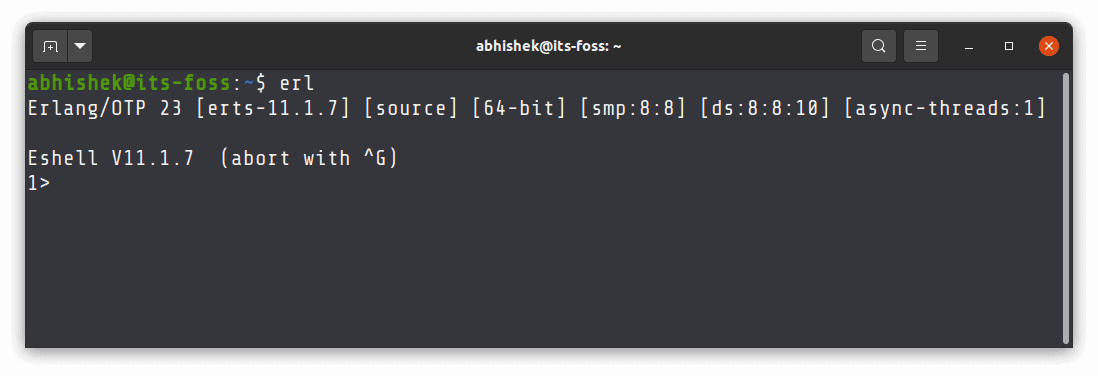Open a new terminal tab
1098x376 pixels.
[x=50, y=46]
